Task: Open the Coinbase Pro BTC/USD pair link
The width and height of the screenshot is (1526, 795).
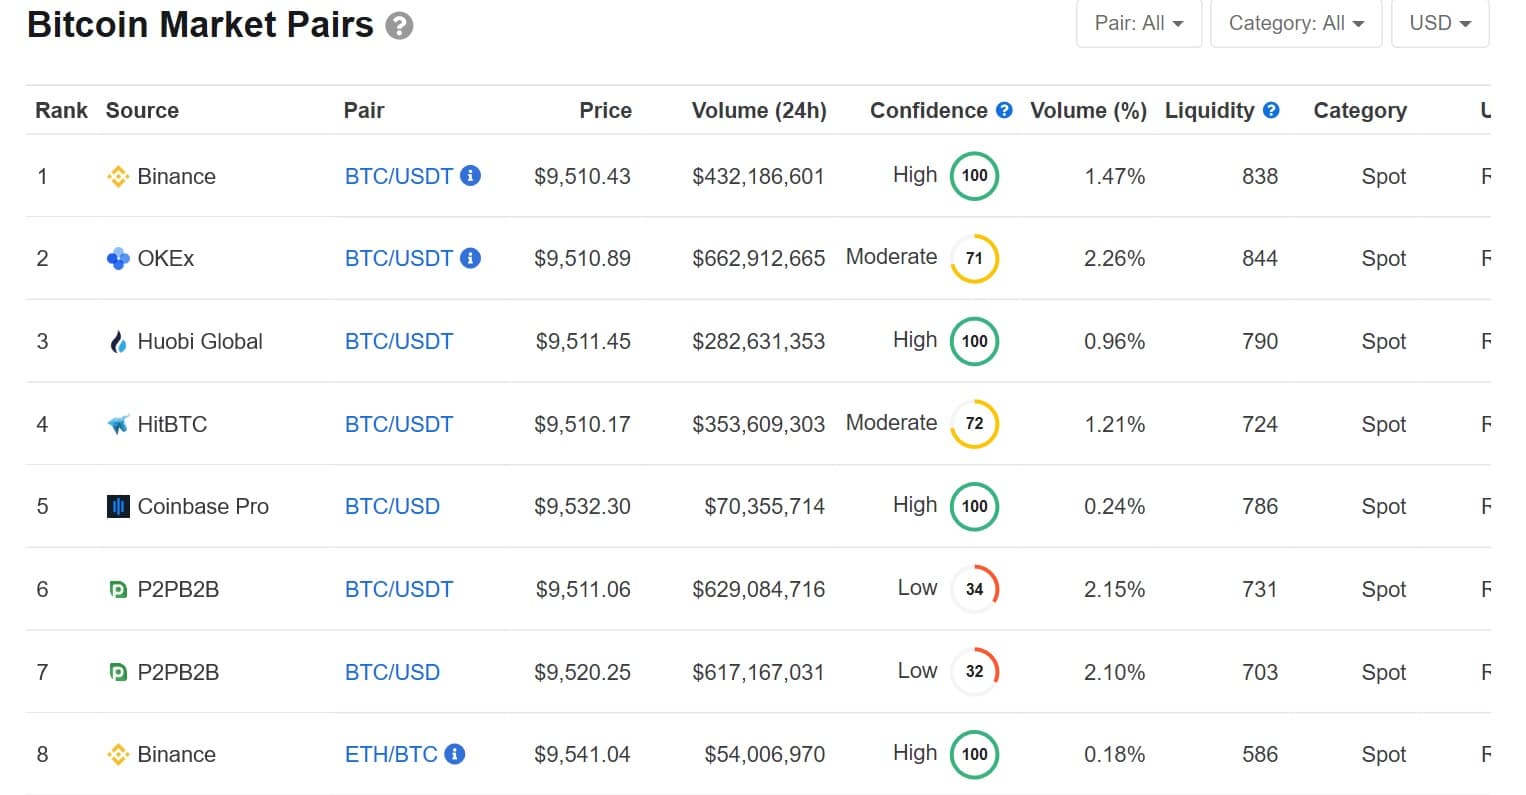Action: [x=392, y=507]
